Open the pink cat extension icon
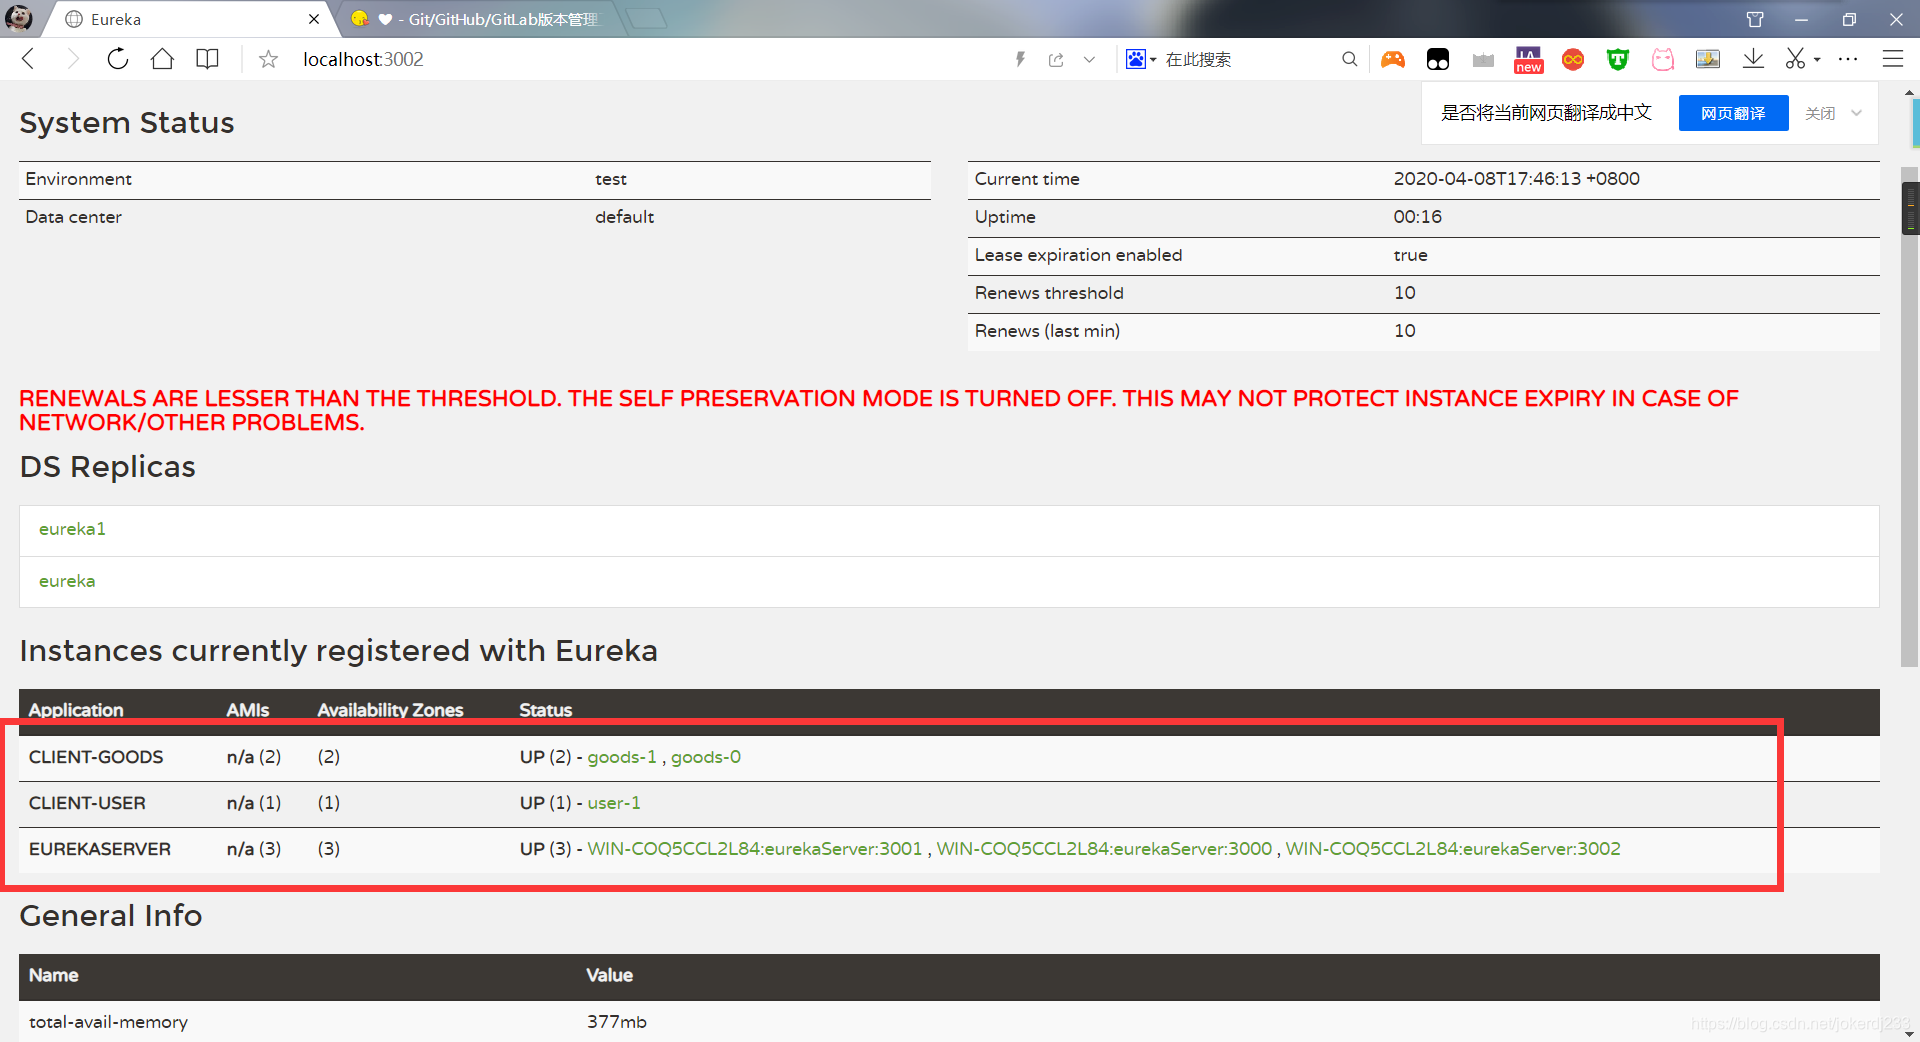Screen dimensions: 1920x1042 [x=1663, y=59]
